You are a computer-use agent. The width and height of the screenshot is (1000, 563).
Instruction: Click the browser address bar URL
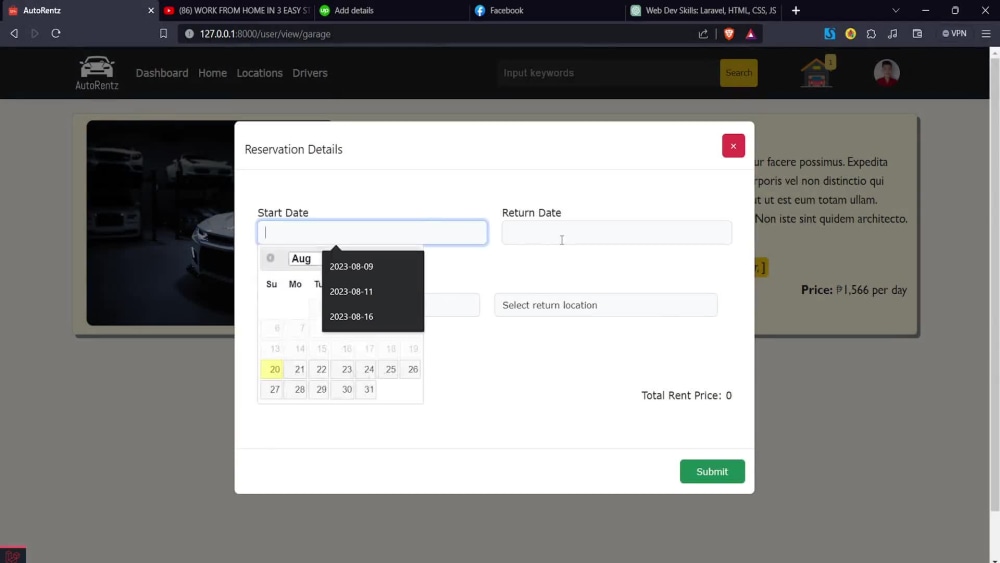(x=265, y=34)
